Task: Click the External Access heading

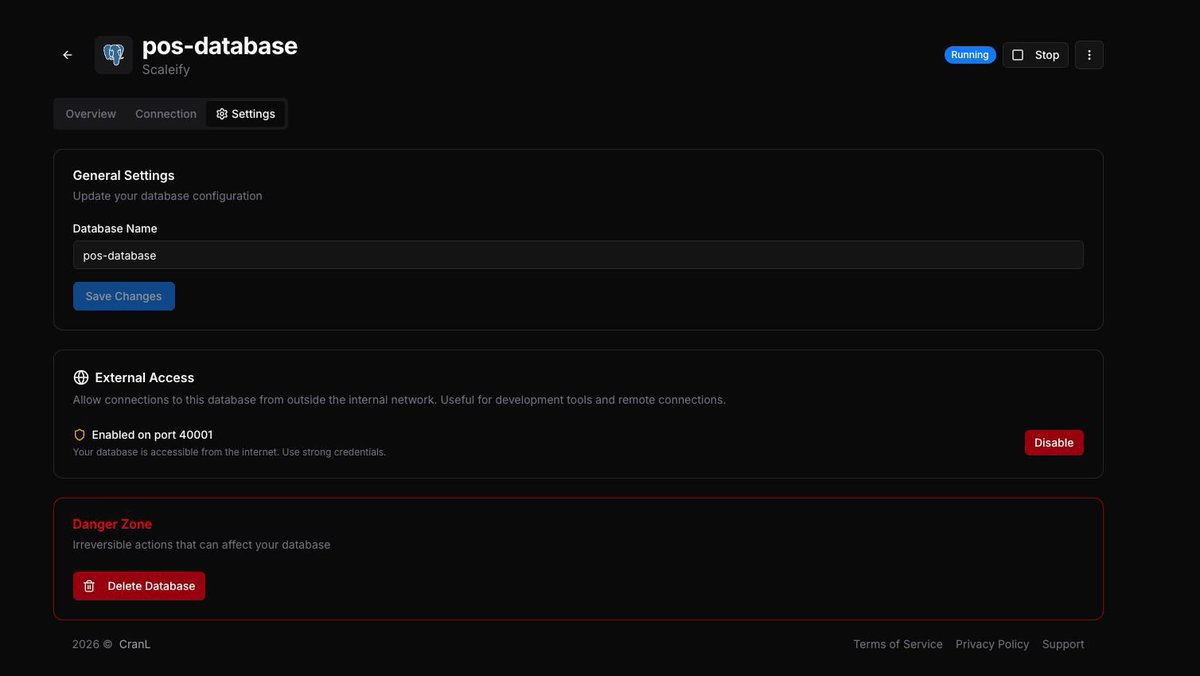Action: coord(145,378)
